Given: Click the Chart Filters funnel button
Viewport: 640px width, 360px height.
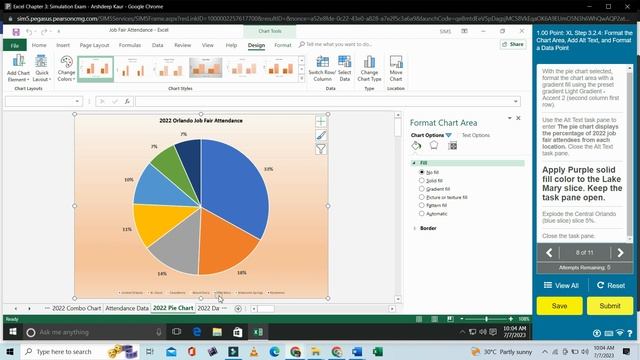Looking at the screenshot, I should (x=321, y=149).
